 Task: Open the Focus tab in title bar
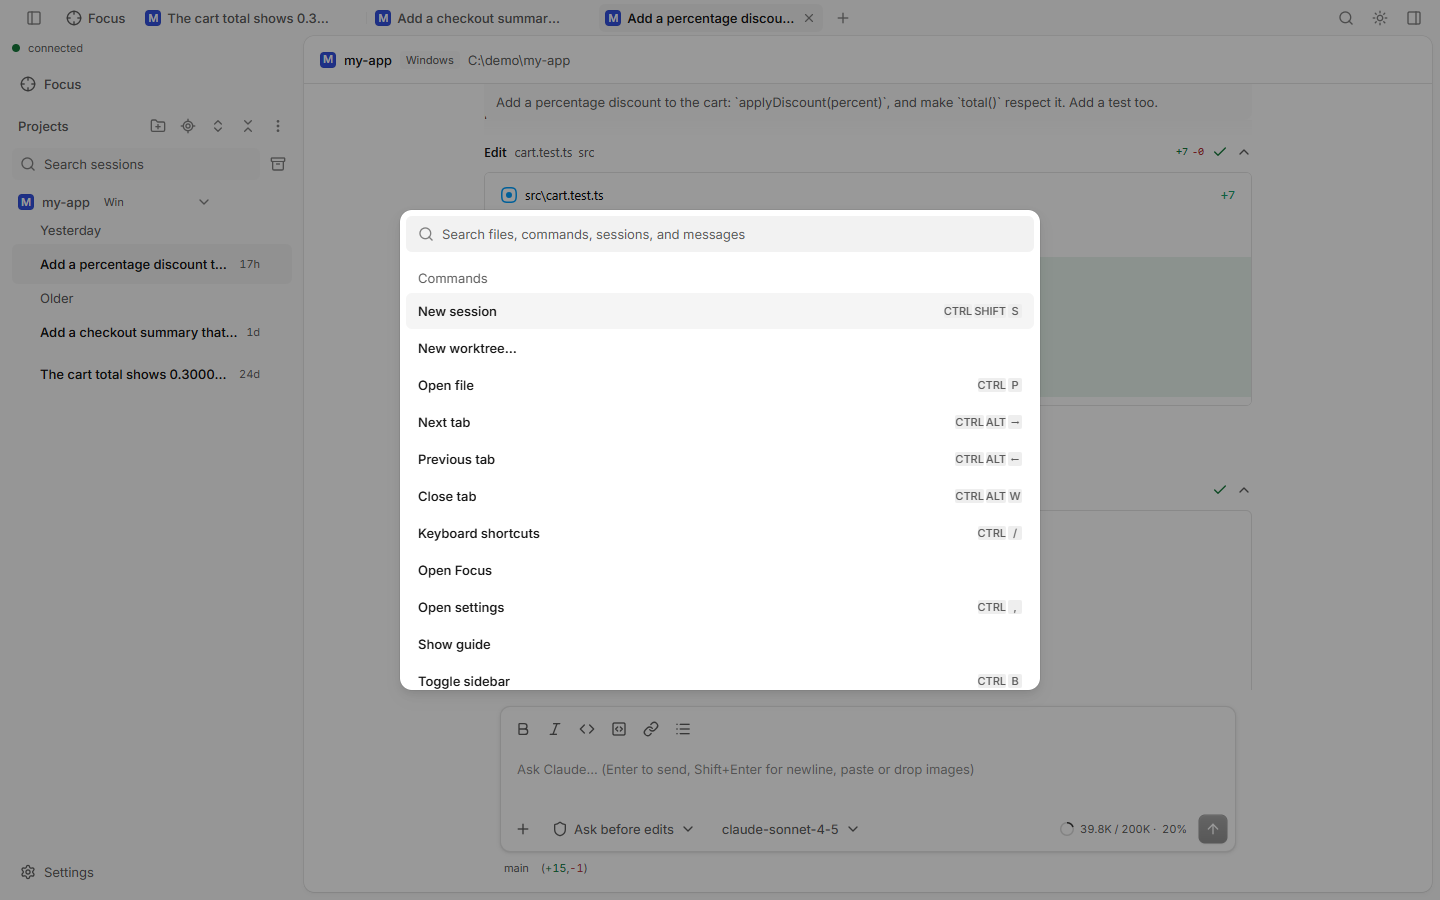pos(96,18)
